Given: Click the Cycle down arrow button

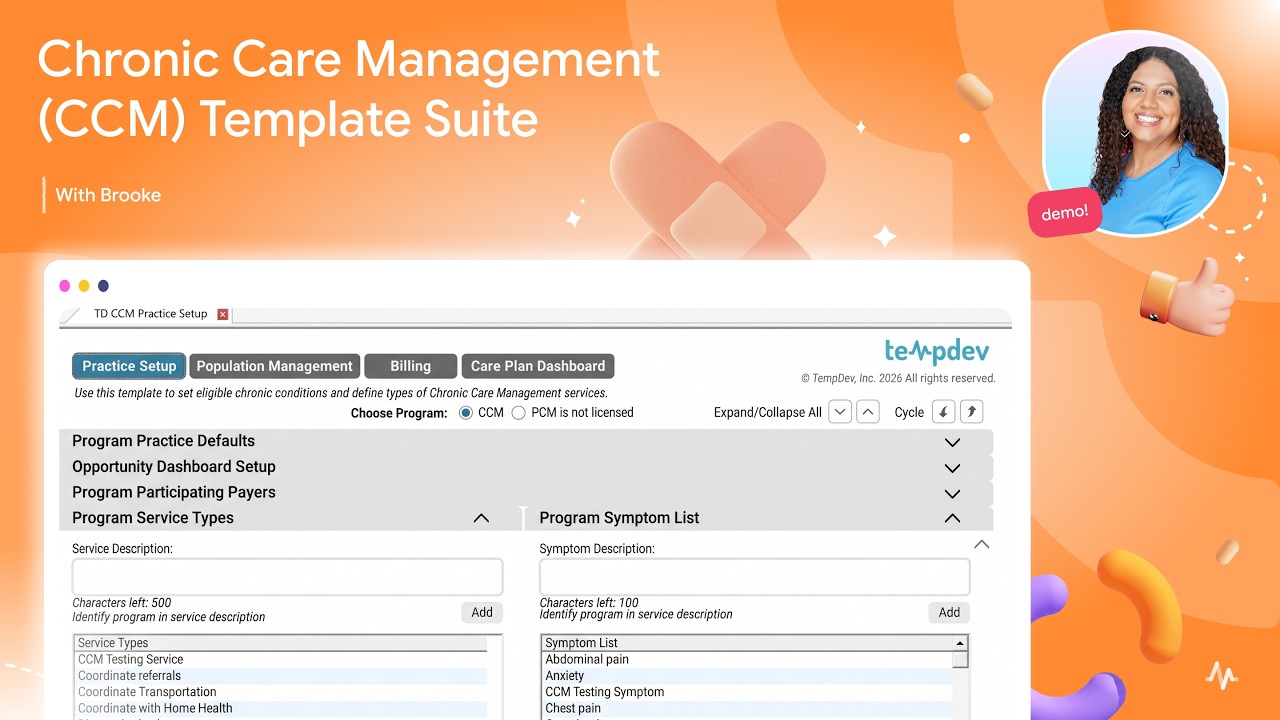Looking at the screenshot, I should [943, 412].
